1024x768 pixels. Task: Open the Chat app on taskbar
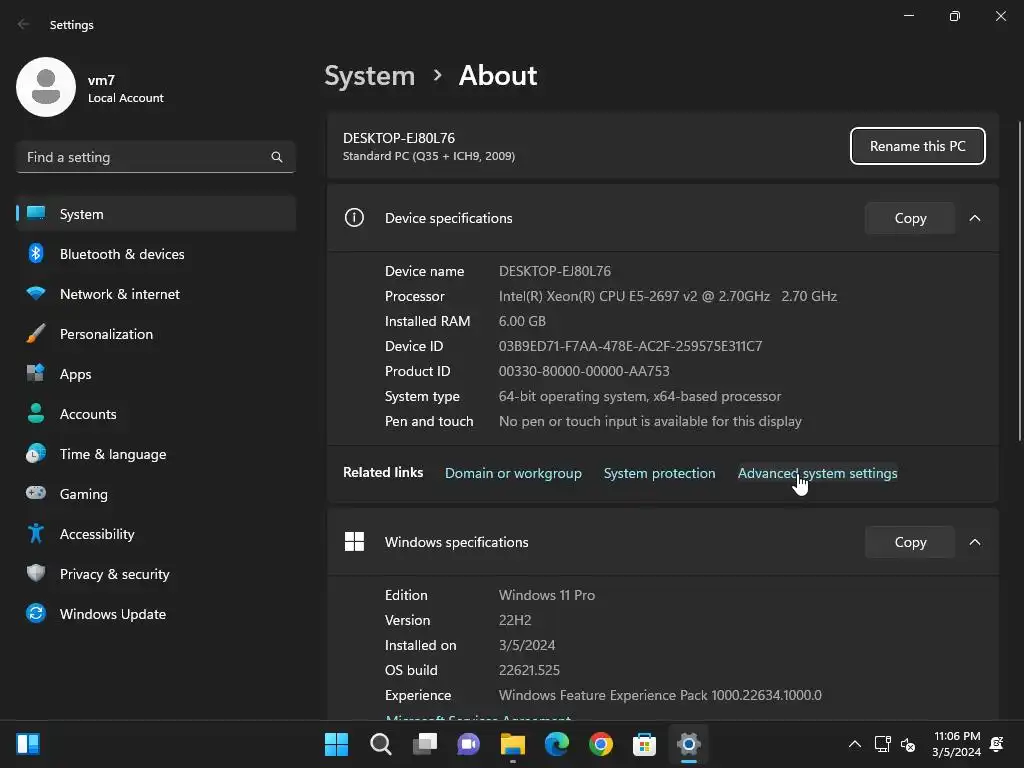469,744
